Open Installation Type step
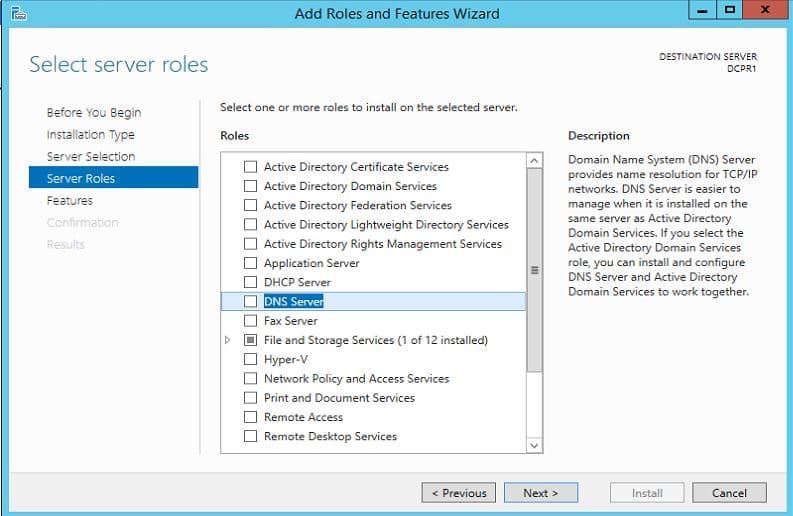The height and width of the screenshot is (516, 793). click(91, 135)
